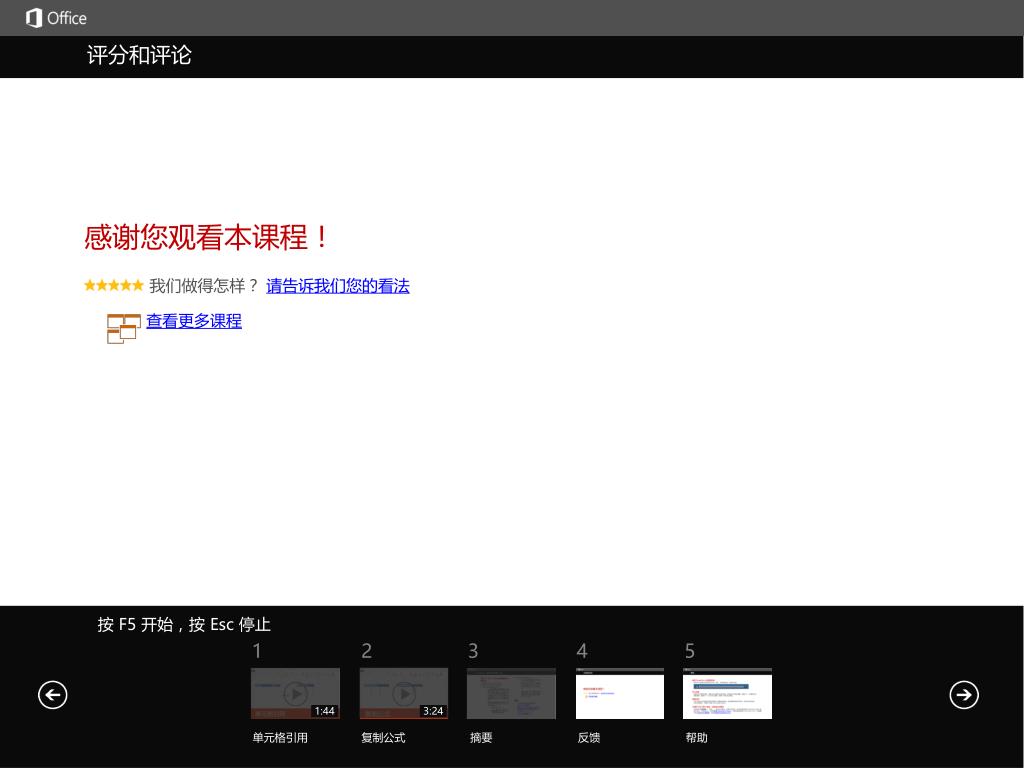1024x768 pixels.
Task: Open slide 3 摘要 thumbnail
Action: pyautogui.click(x=511, y=694)
